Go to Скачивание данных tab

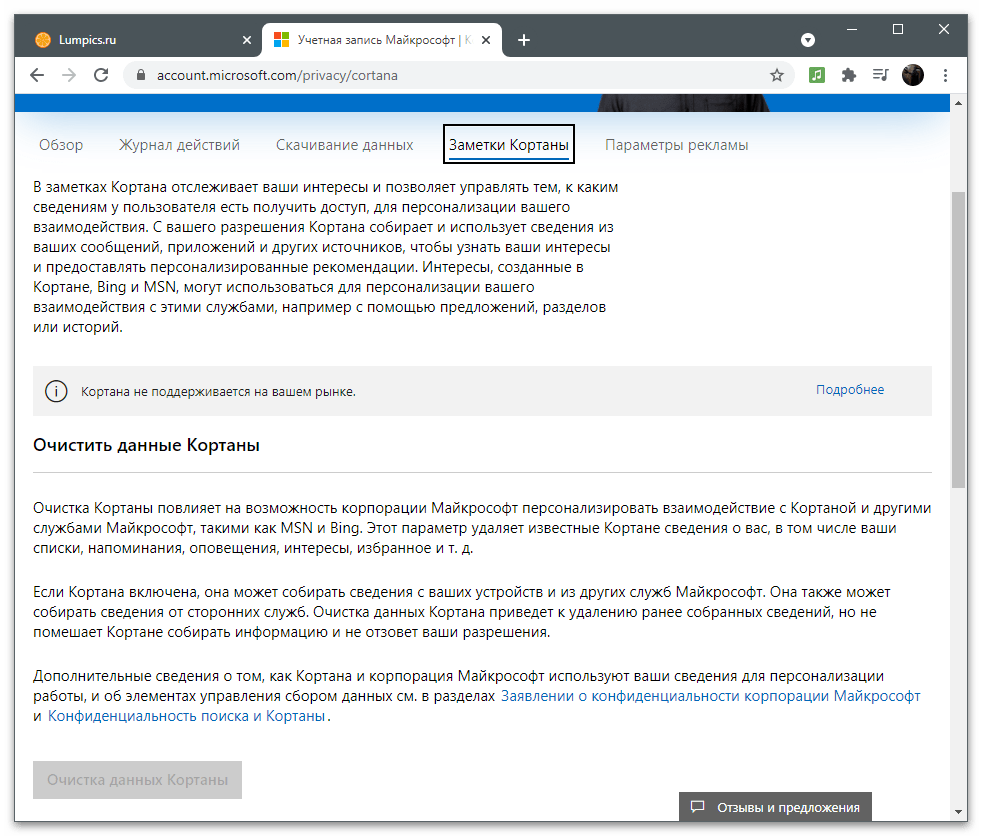click(x=344, y=145)
